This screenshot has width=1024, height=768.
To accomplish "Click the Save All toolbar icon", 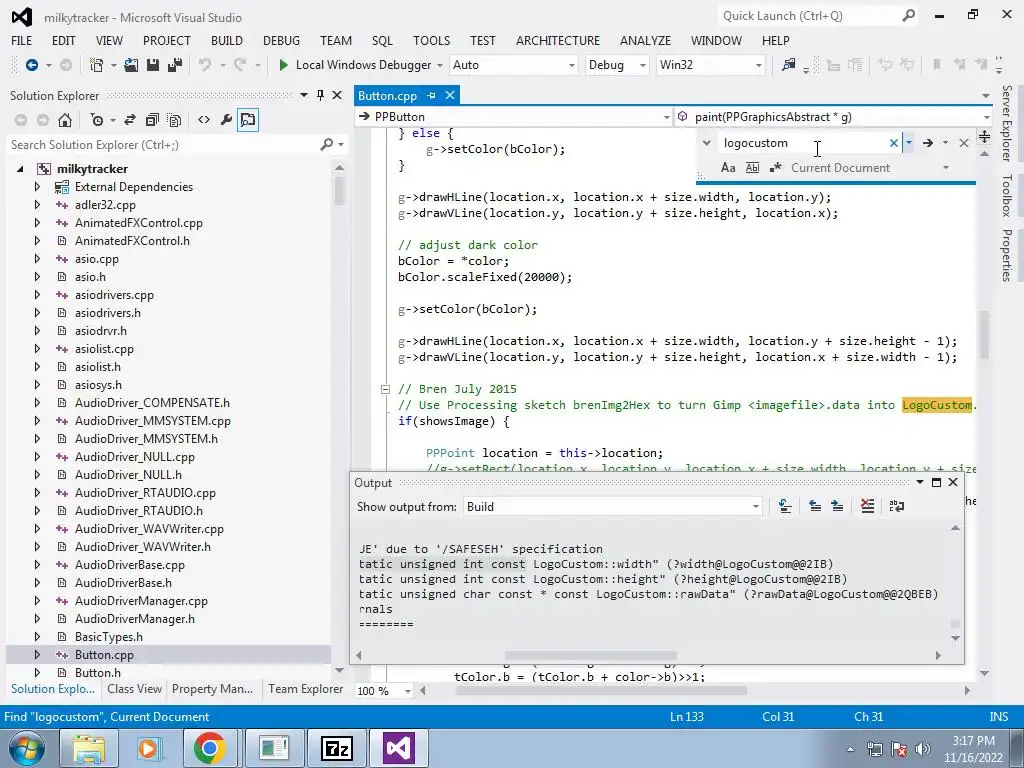I will click(x=175, y=65).
